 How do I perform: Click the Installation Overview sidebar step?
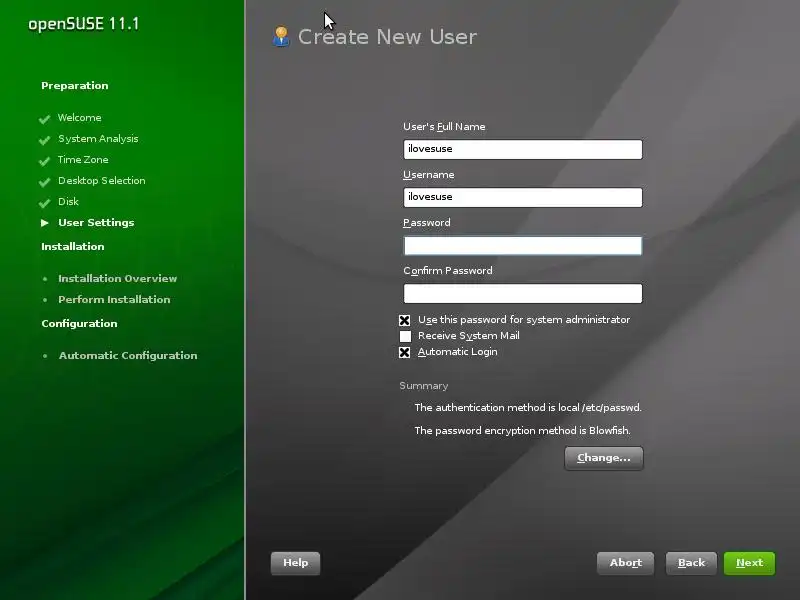click(117, 279)
